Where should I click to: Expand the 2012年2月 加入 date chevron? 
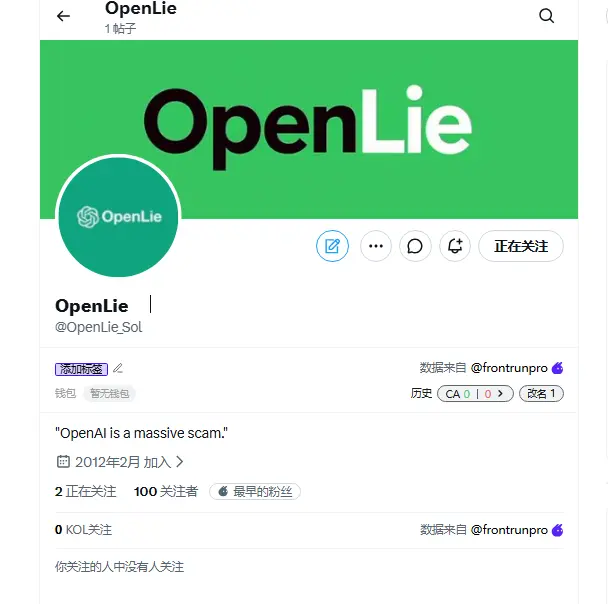coord(180,461)
